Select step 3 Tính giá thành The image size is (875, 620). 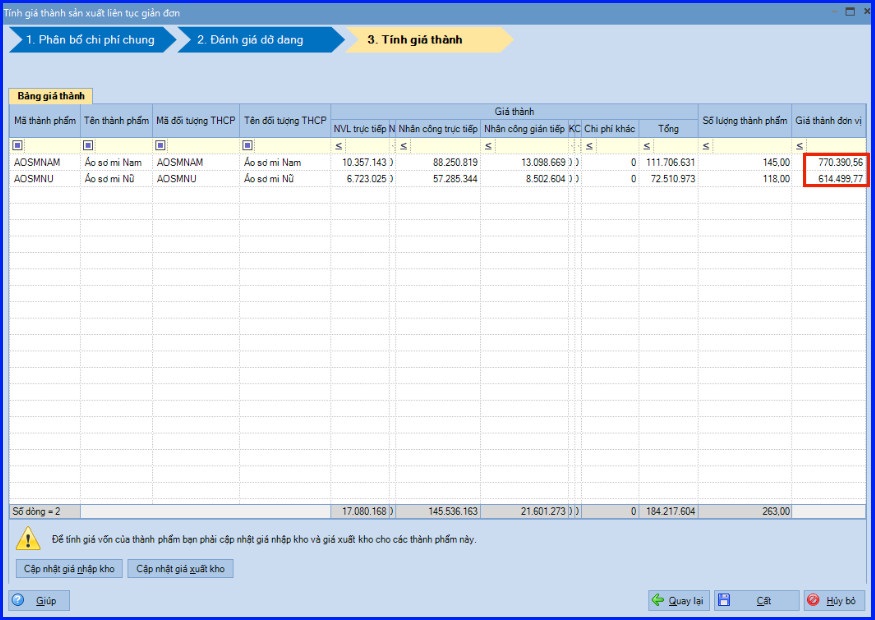pos(429,40)
